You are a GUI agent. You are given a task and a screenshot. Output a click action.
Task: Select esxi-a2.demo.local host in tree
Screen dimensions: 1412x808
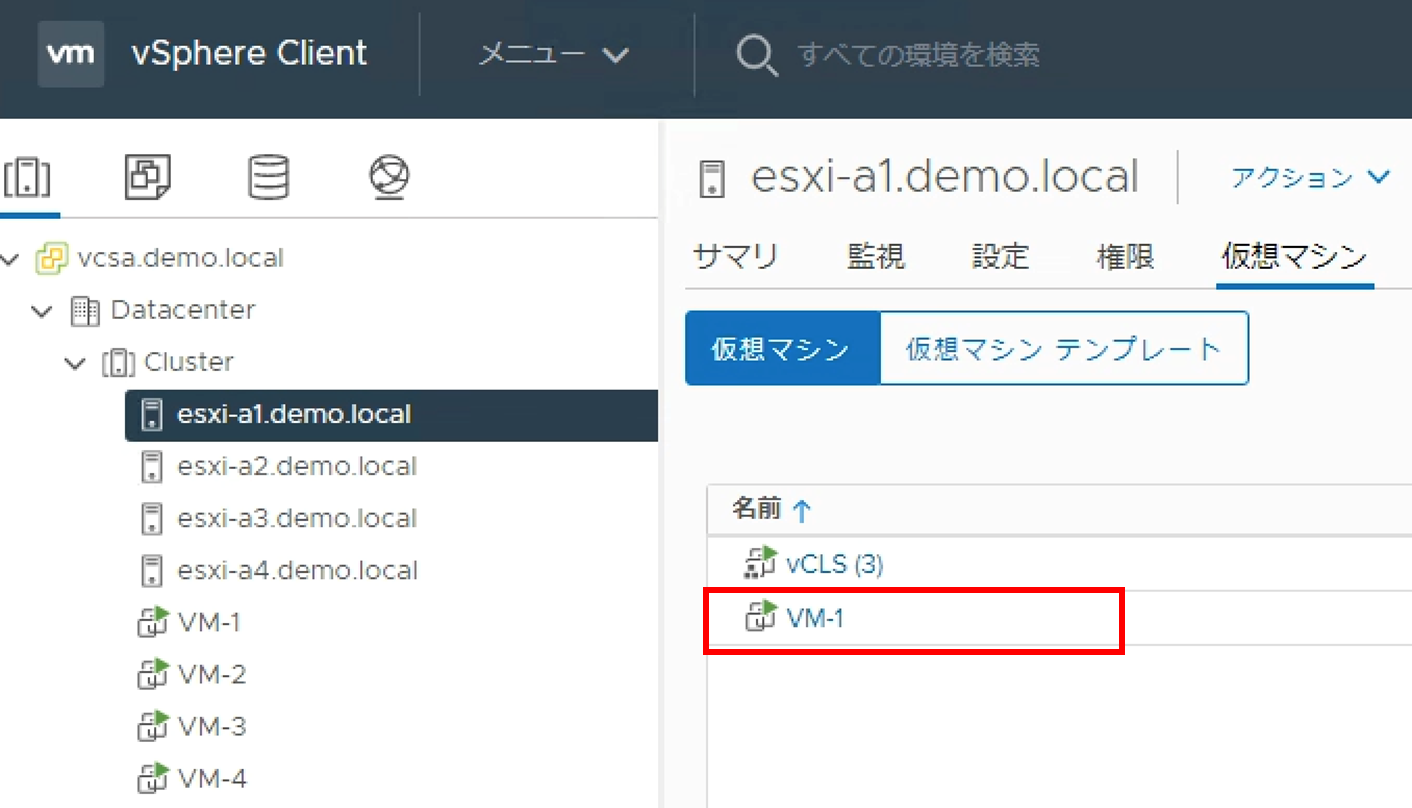point(297,466)
